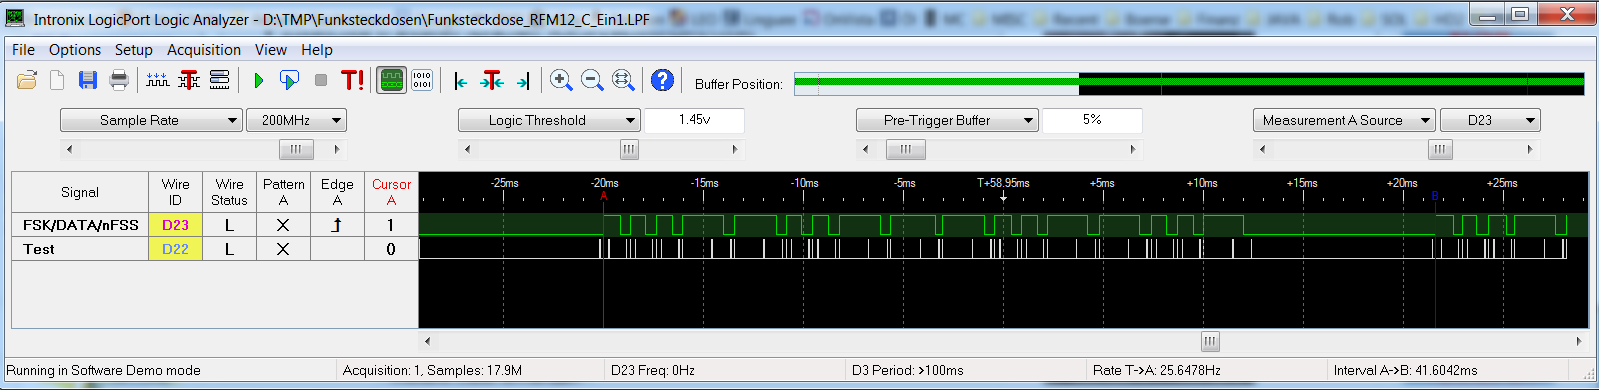Print using the printer icon

tap(119, 80)
